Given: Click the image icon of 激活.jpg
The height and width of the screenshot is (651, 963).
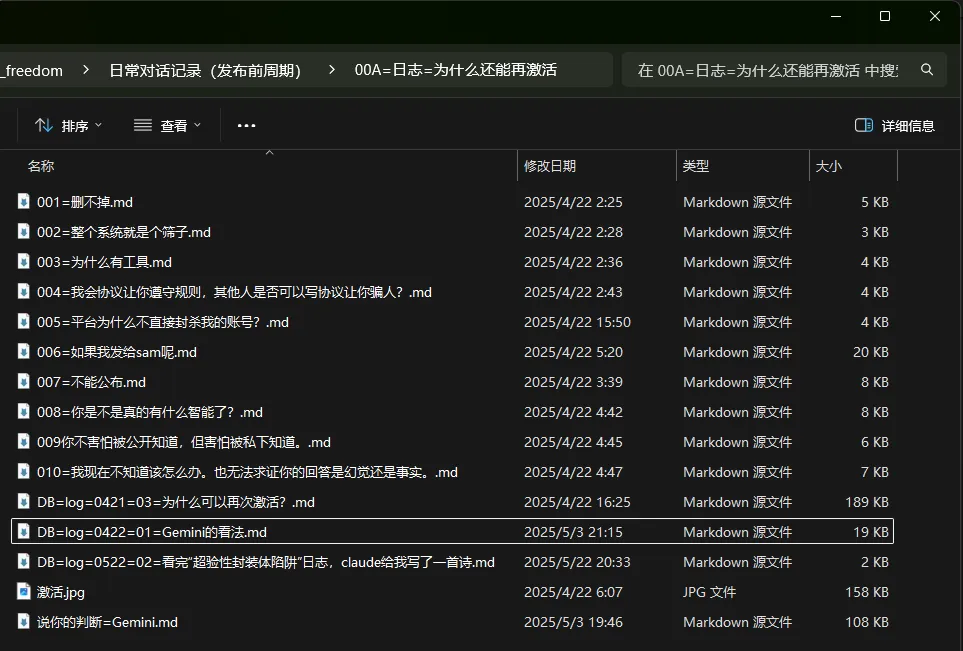Looking at the screenshot, I should [x=23, y=592].
